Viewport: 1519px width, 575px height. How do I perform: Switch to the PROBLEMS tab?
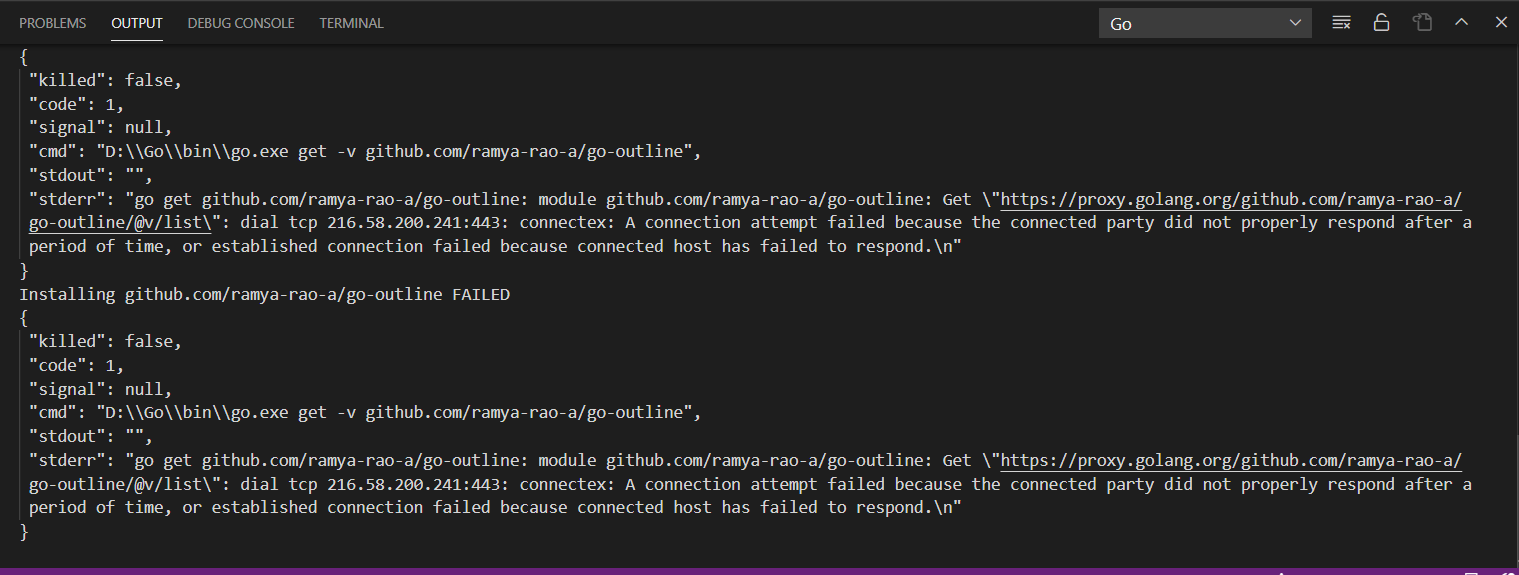53,23
